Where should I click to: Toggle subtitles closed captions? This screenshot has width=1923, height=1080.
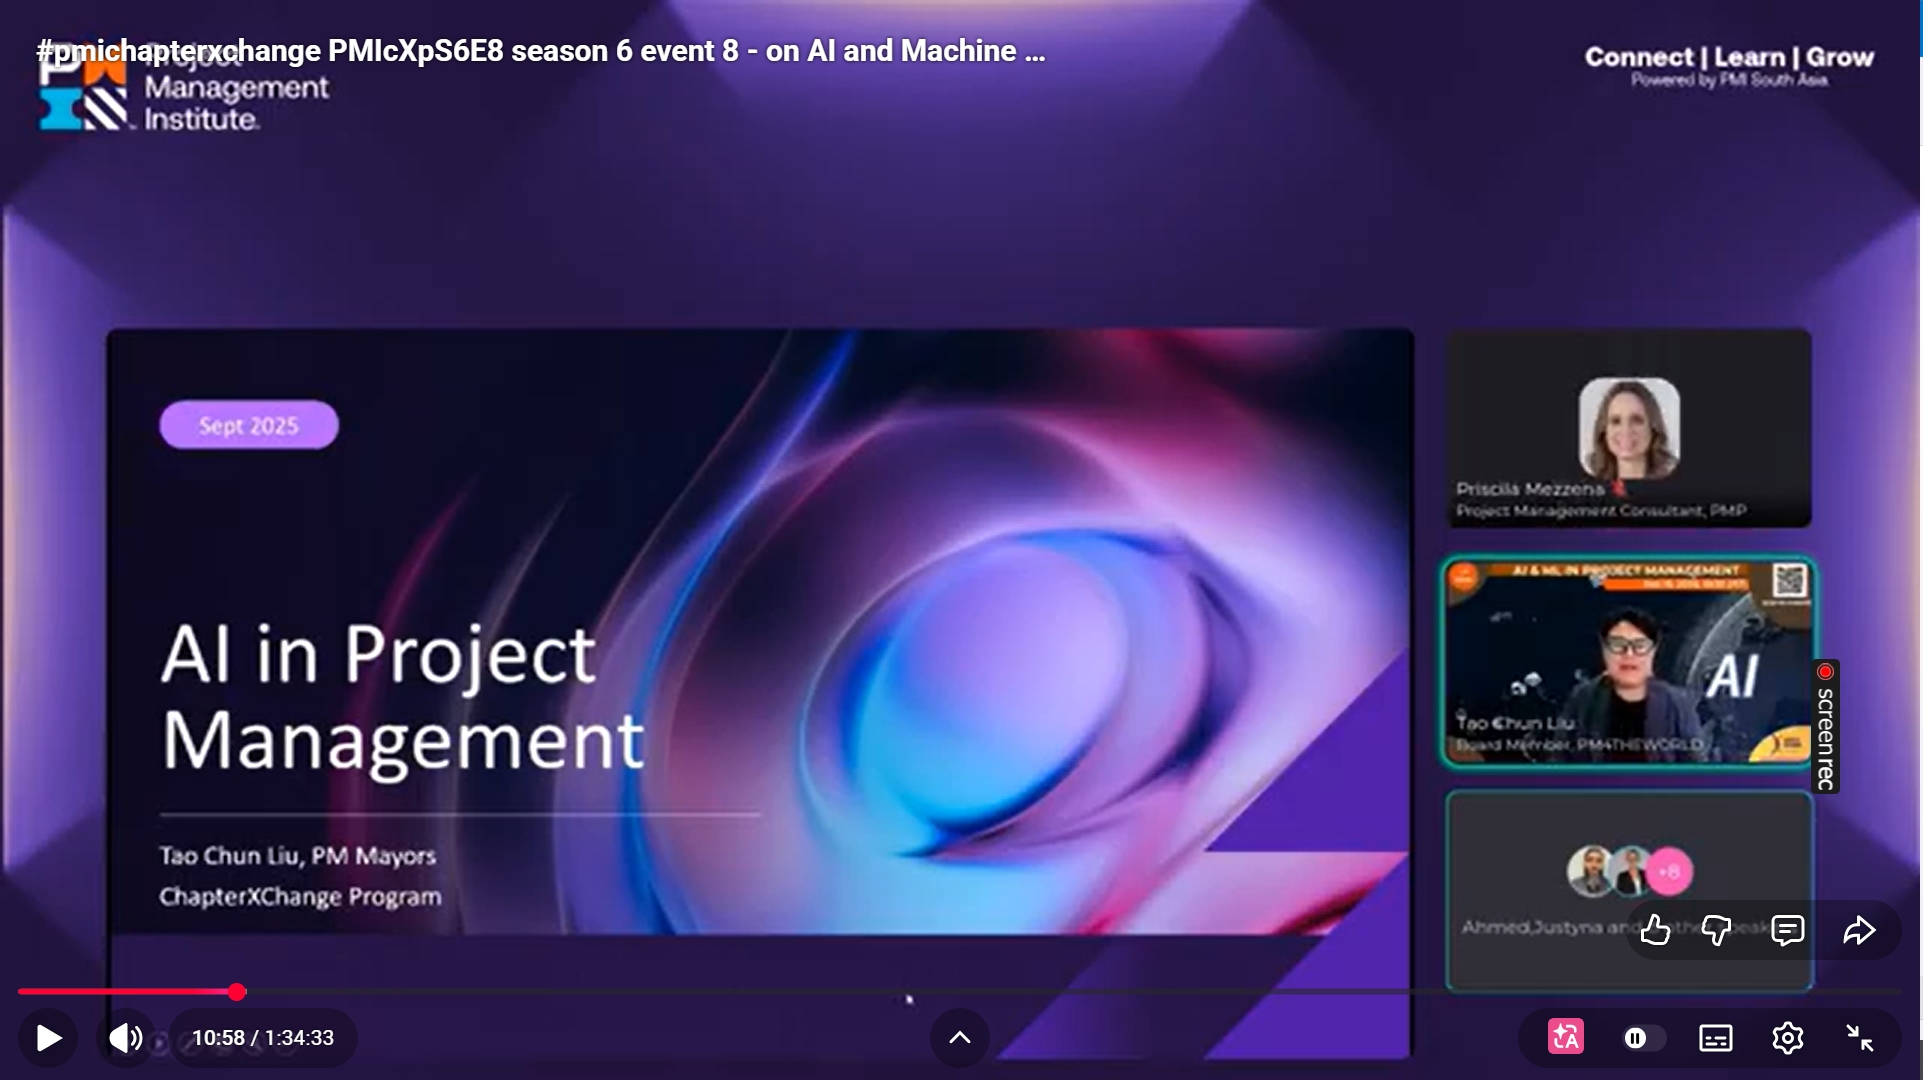tap(1716, 1038)
